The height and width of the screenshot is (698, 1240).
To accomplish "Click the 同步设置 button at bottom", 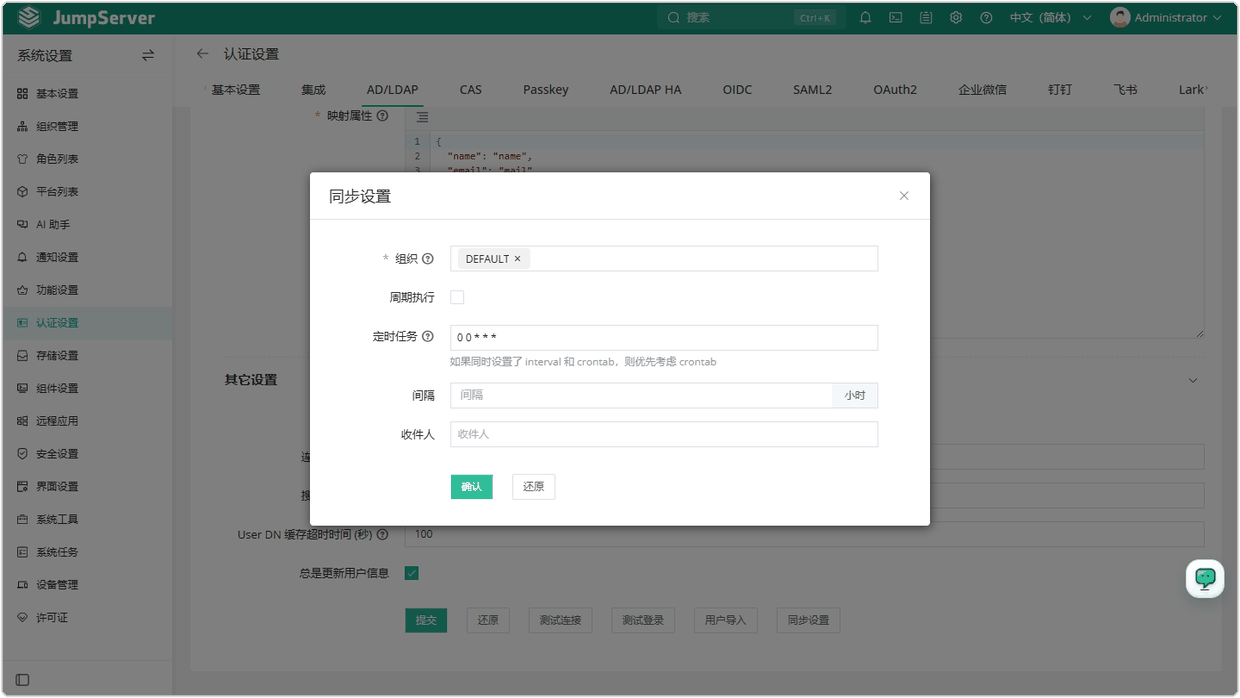I will 808,620.
